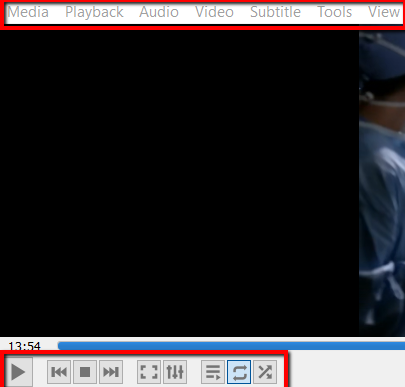Click the Play button
405x387 pixels.
18,372
